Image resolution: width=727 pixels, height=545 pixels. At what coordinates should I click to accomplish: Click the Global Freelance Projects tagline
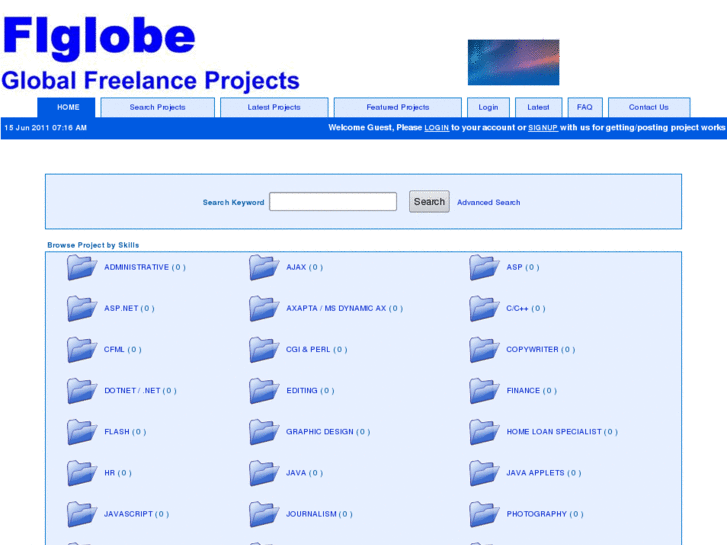(151, 81)
